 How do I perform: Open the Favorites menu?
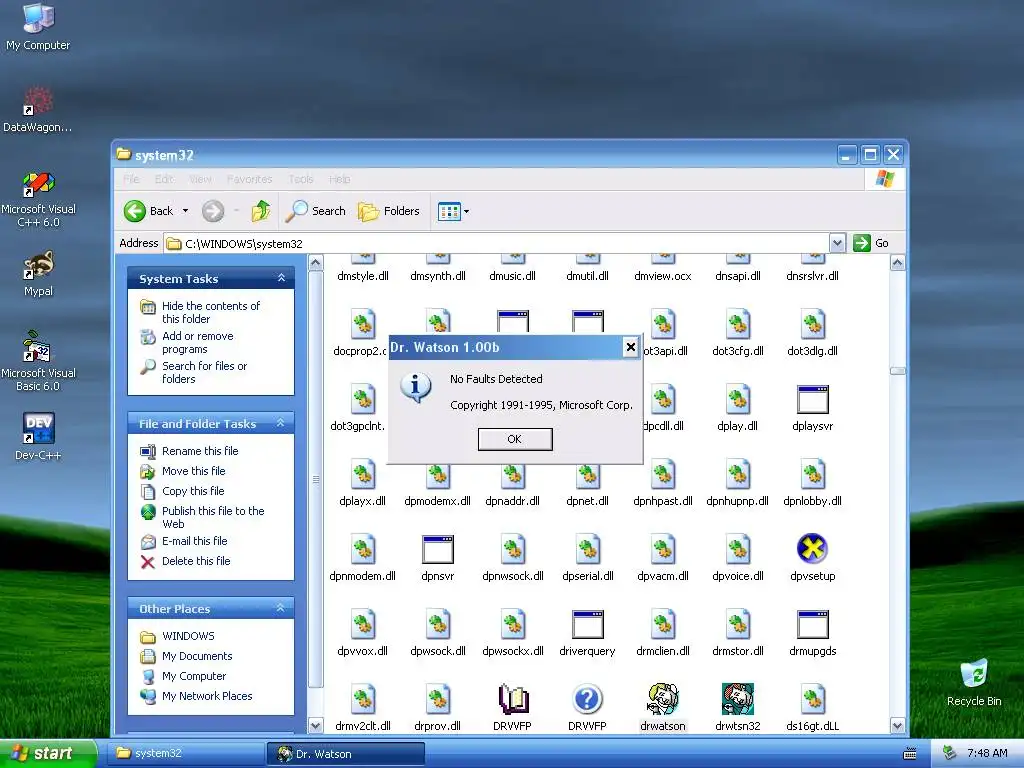(x=249, y=179)
